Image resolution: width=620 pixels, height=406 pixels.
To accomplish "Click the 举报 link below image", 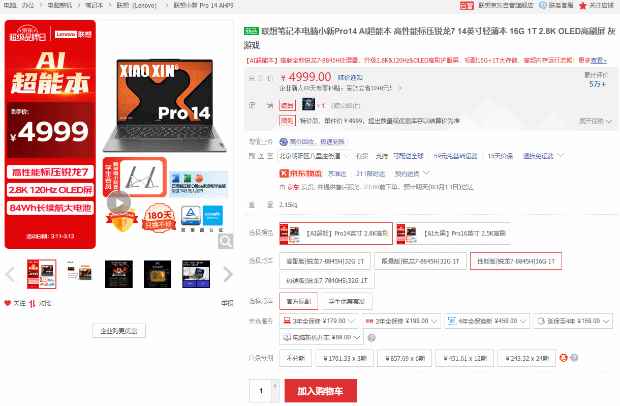I will pos(227,303).
